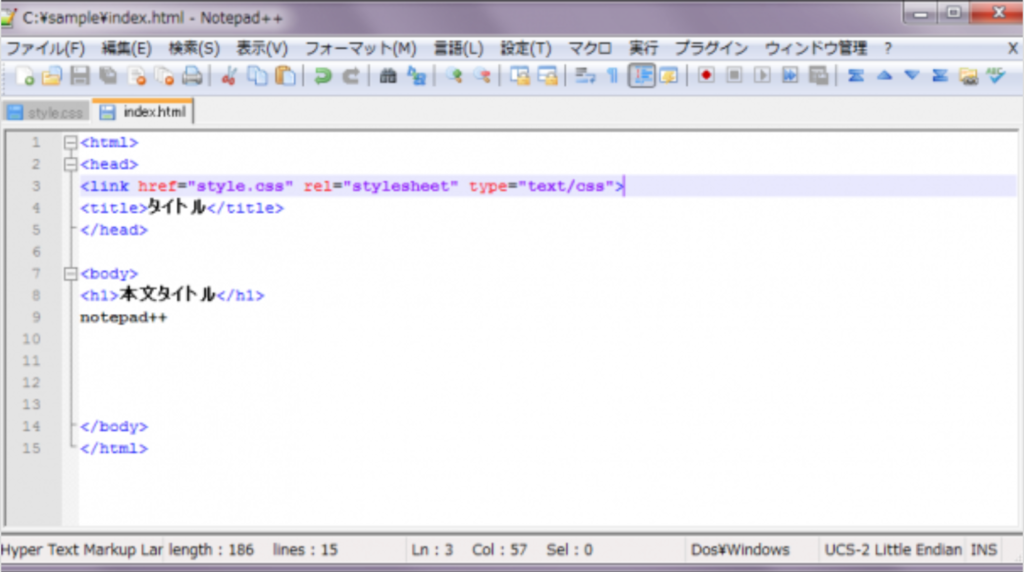
Task: Click the blue down triangle icon
Action: [912, 76]
